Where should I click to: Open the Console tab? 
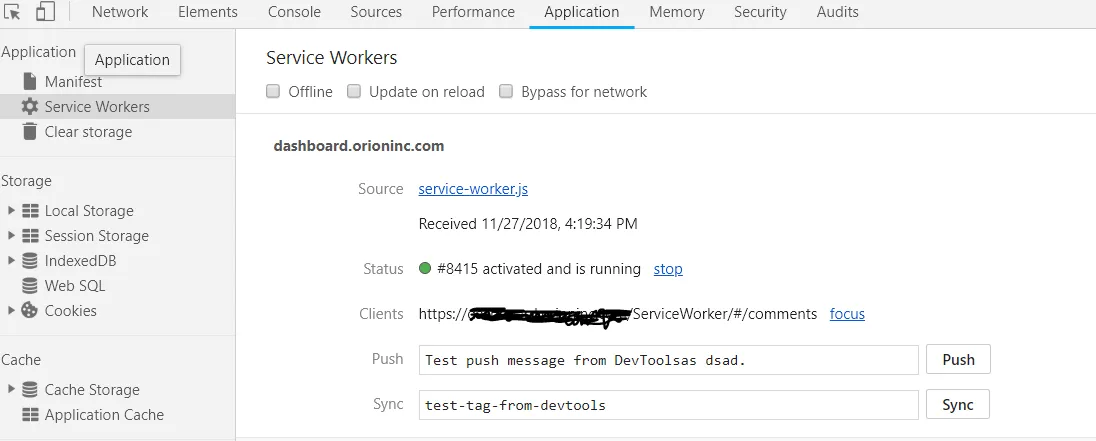tap(294, 12)
